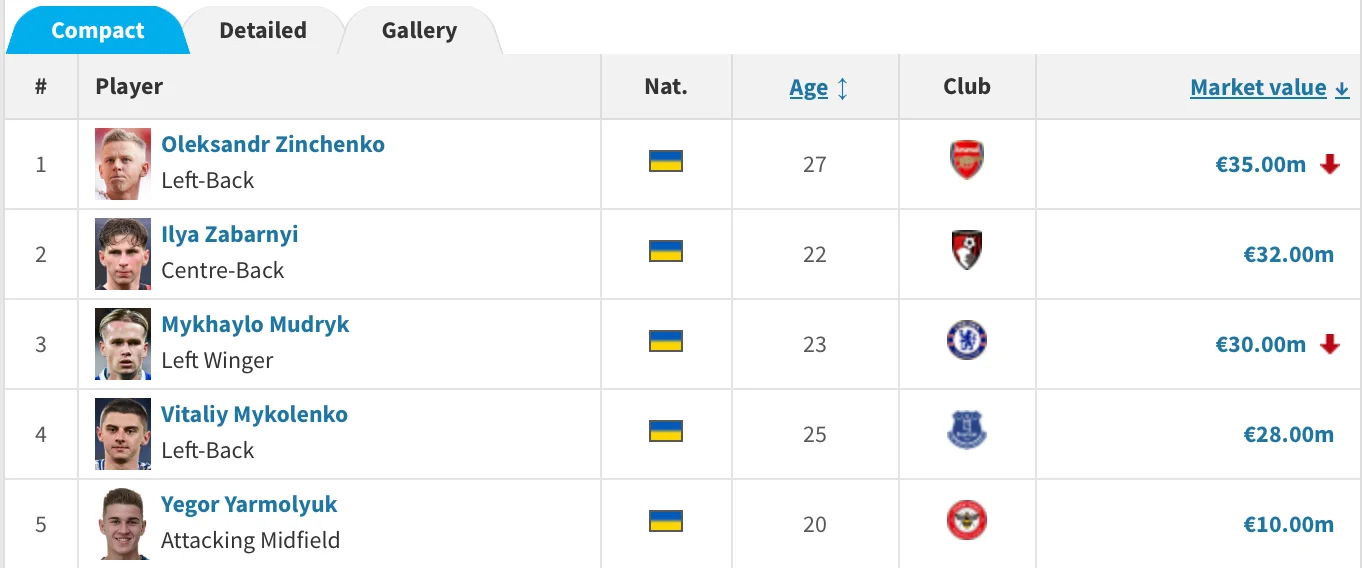Switch to the Detailed tab
The width and height of the screenshot is (1362, 568).
(x=263, y=30)
